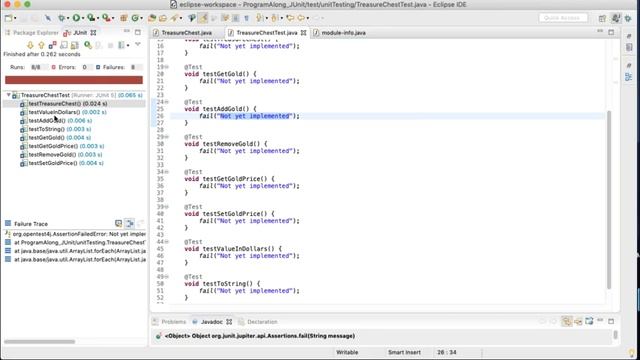
Task: Switch to Problems tab
Action: 169,322
